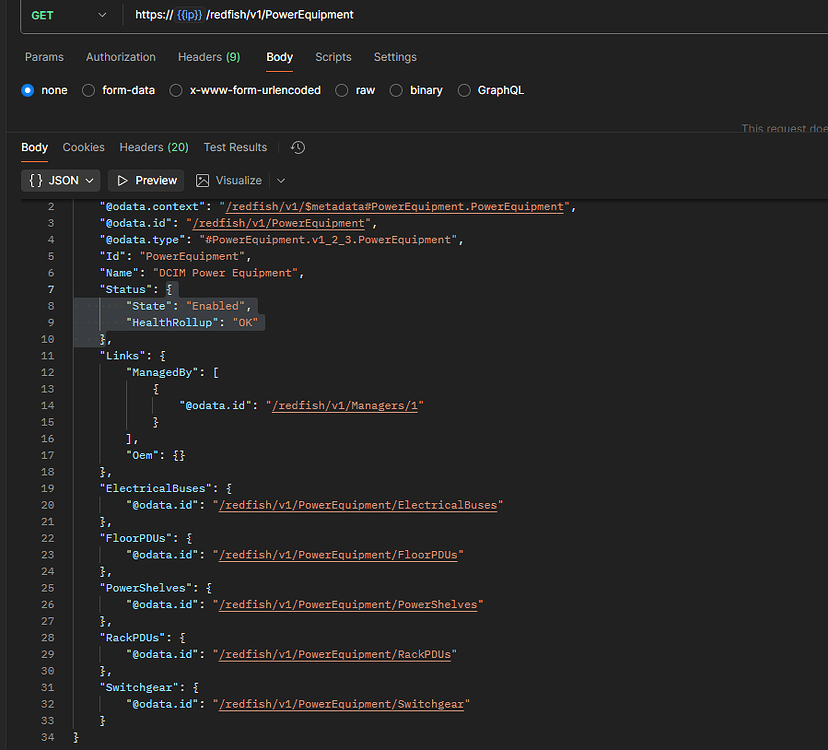Select the raw body radio button
828x750 pixels.
pos(342,90)
